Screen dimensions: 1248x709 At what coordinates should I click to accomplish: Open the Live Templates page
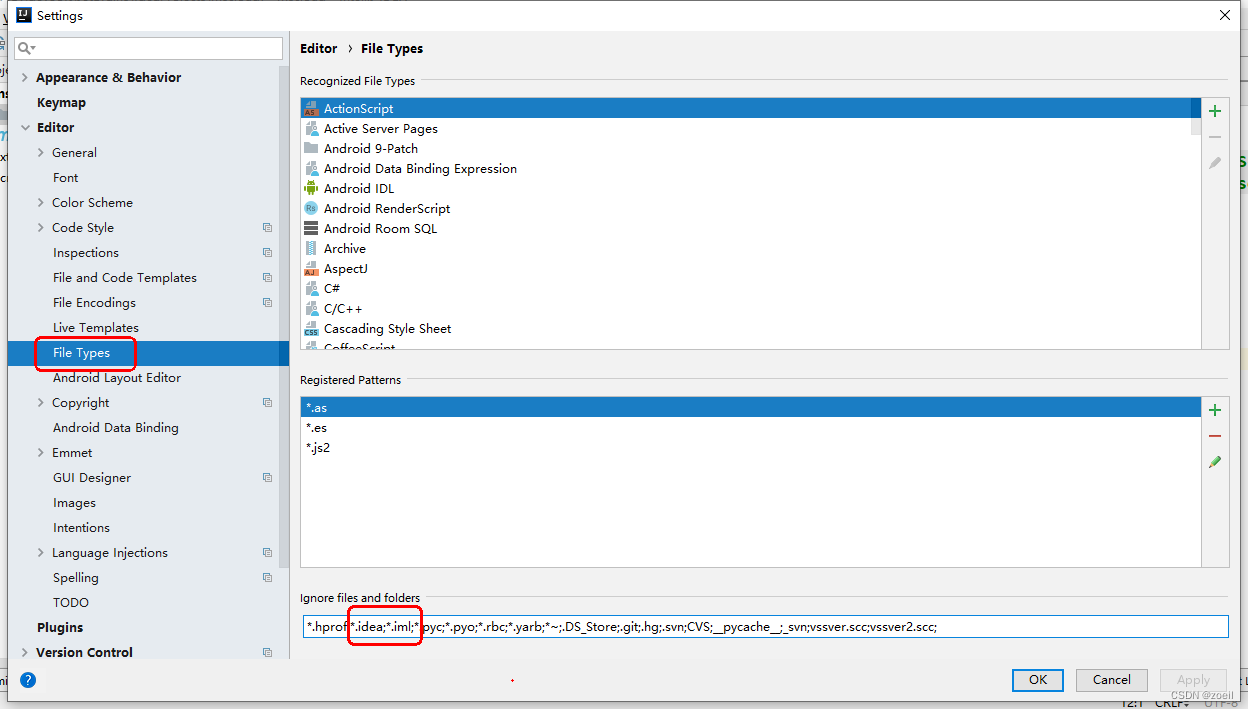[96, 327]
